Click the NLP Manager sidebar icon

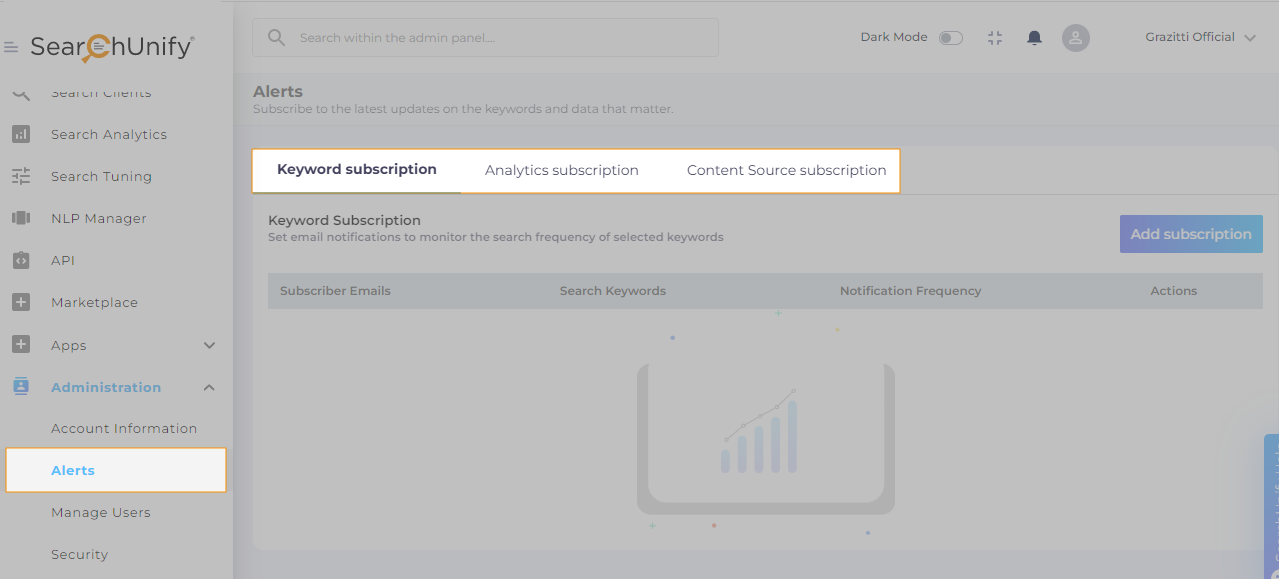(21, 218)
